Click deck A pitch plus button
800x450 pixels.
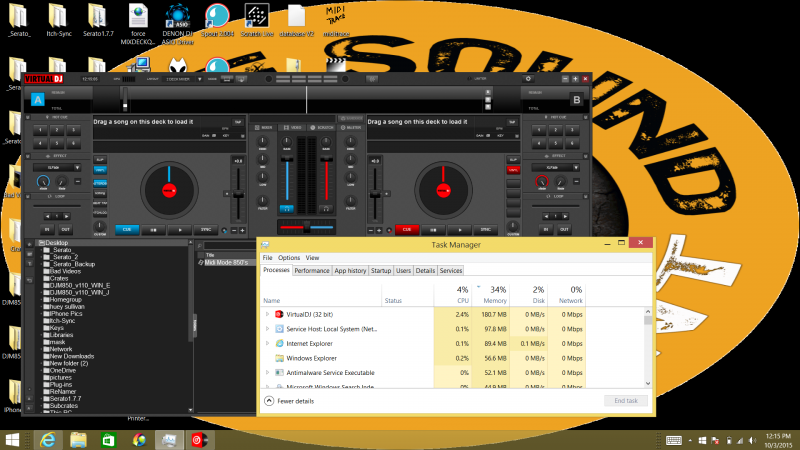[242, 231]
